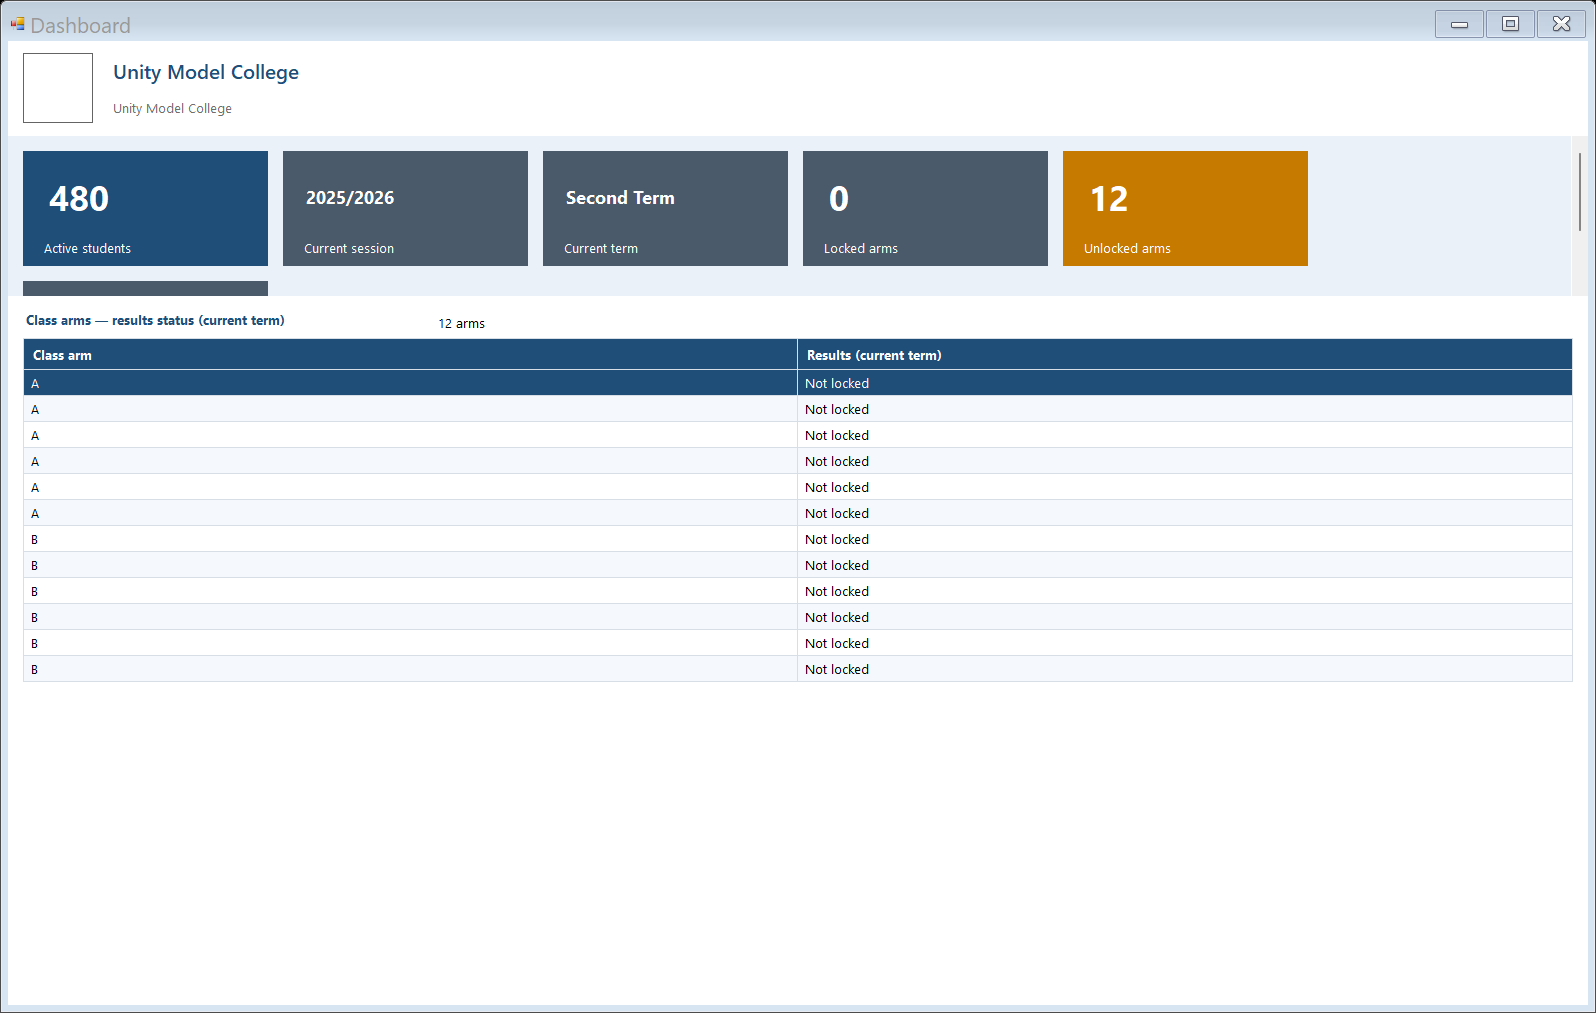Sort by Results (current term) column header
This screenshot has width=1596, height=1013.
coord(1185,355)
